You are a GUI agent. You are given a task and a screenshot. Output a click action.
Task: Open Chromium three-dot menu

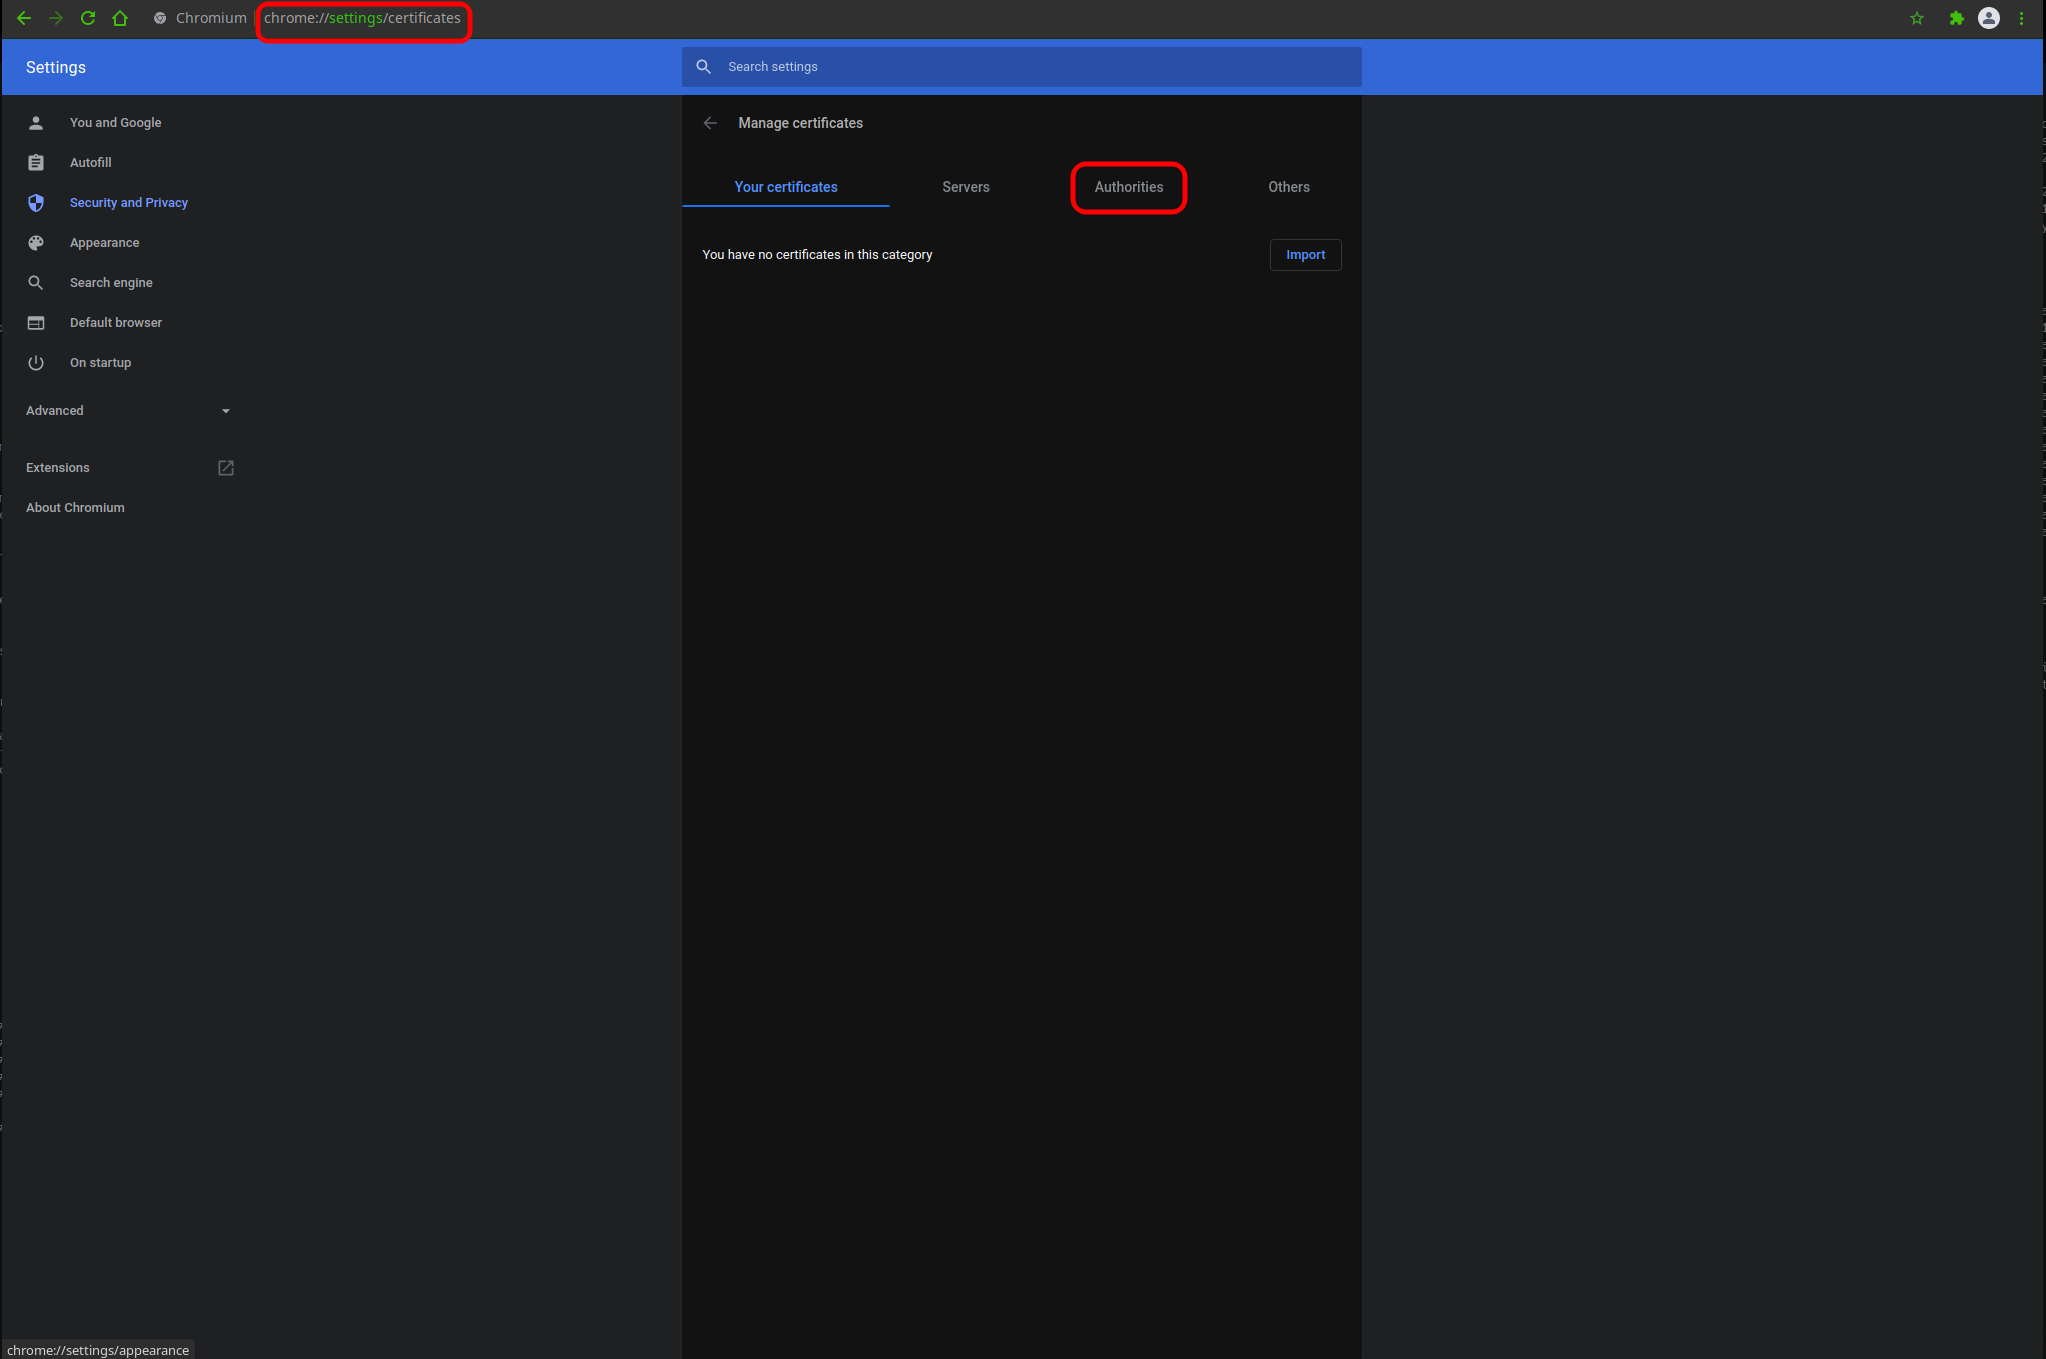[2021, 18]
